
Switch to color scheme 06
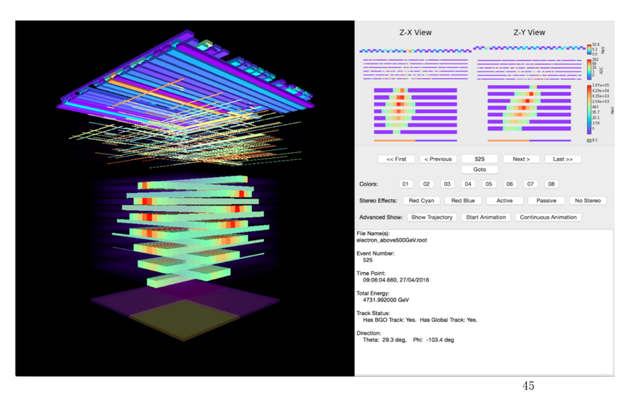(x=509, y=184)
